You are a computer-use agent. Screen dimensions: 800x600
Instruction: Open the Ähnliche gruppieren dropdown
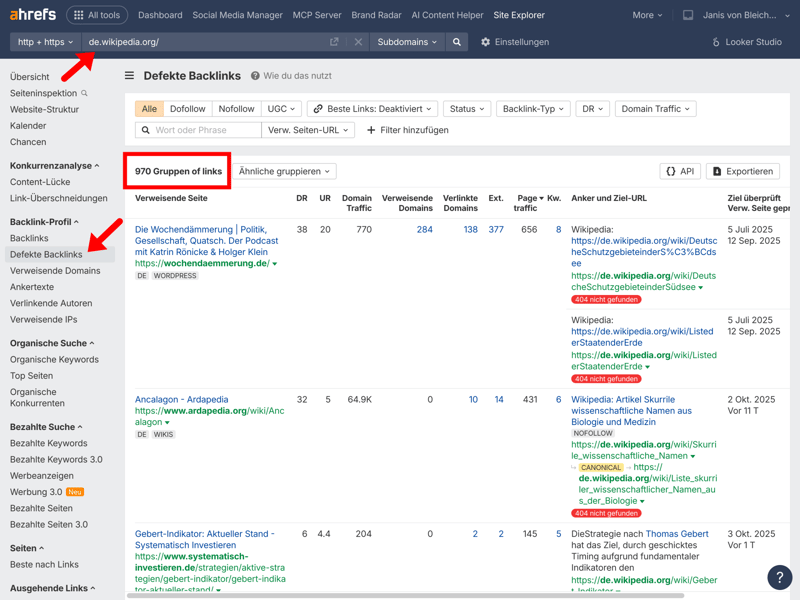point(285,171)
